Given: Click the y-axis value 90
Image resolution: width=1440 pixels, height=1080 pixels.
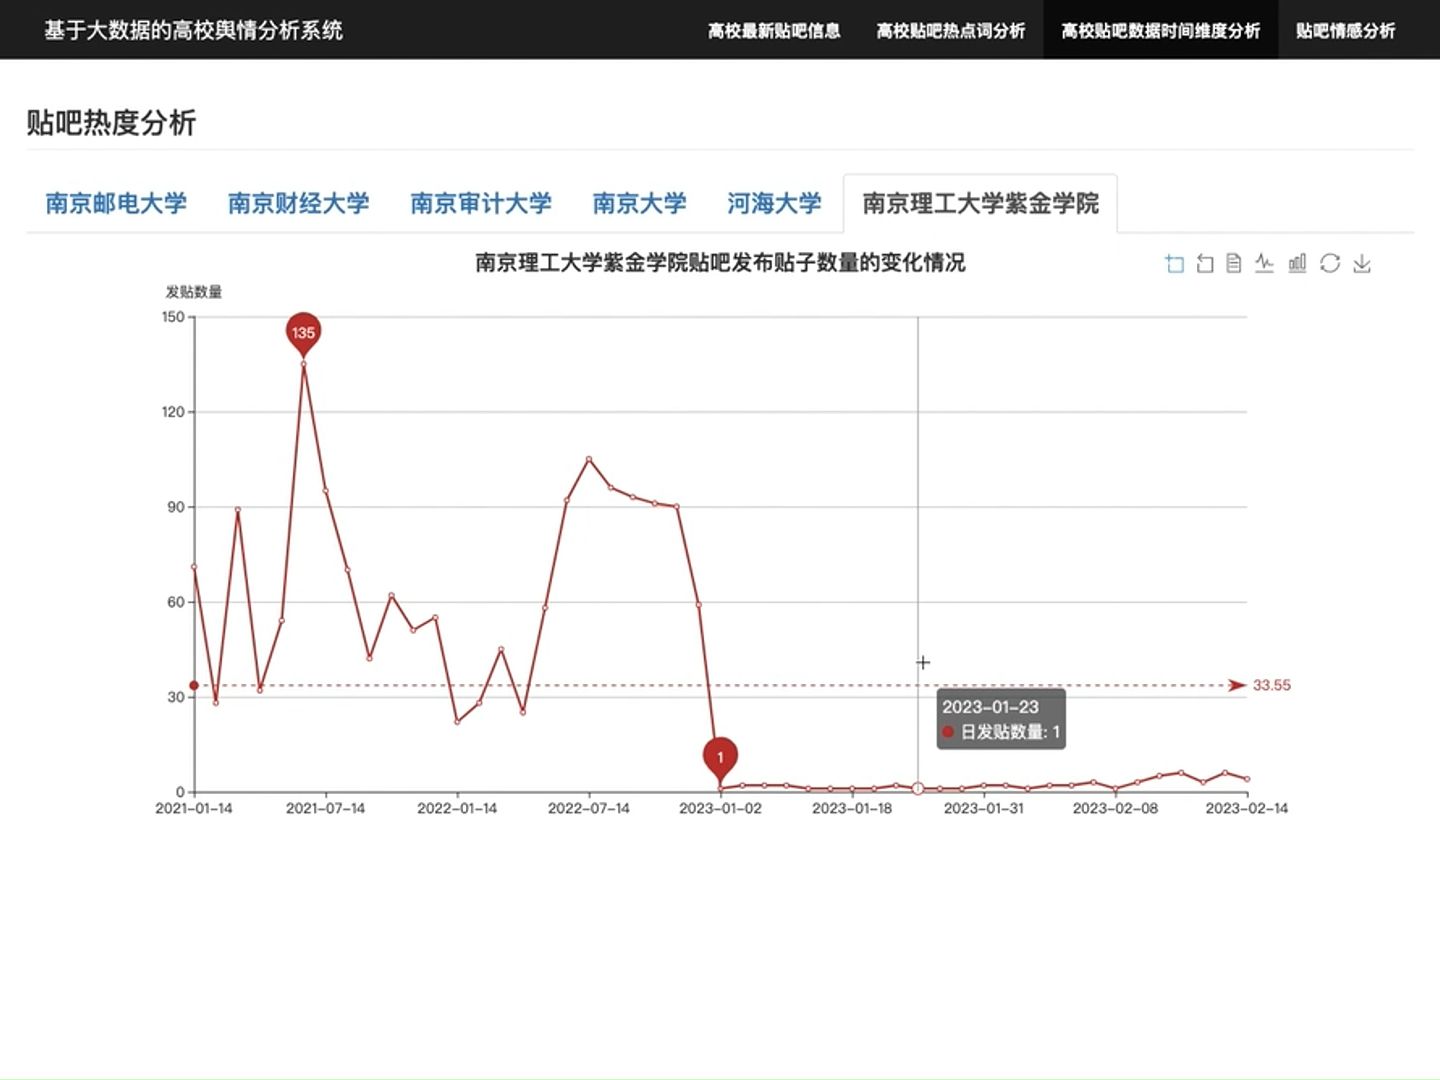Looking at the screenshot, I should (176, 507).
